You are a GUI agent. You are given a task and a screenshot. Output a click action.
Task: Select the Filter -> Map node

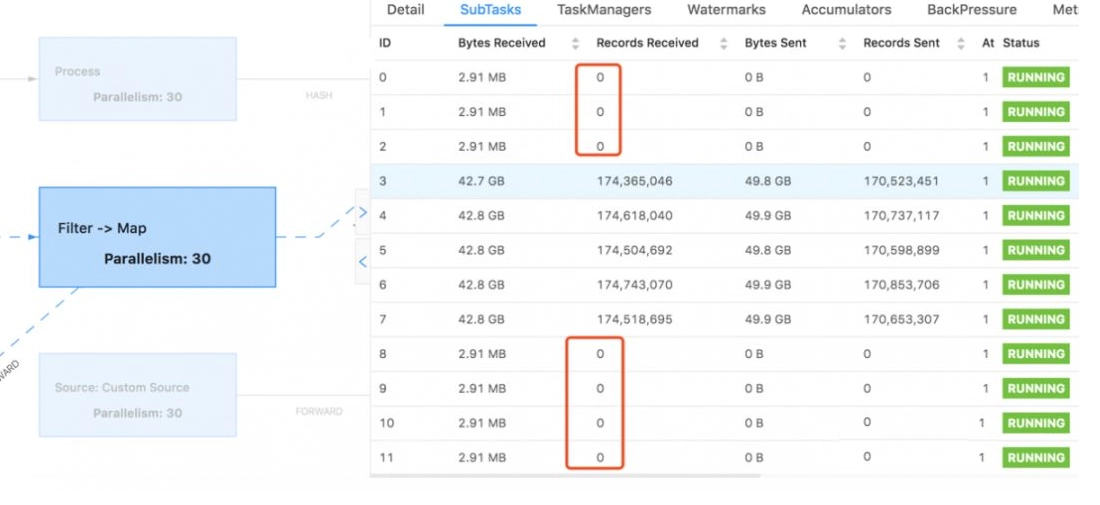click(x=157, y=237)
